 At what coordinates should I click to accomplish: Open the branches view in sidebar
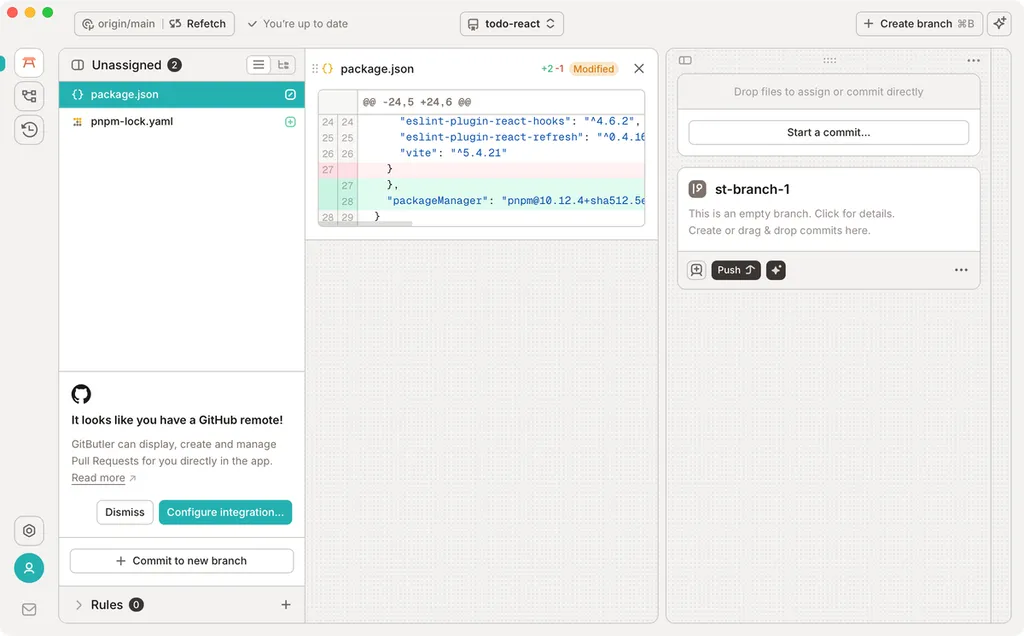click(x=29, y=96)
